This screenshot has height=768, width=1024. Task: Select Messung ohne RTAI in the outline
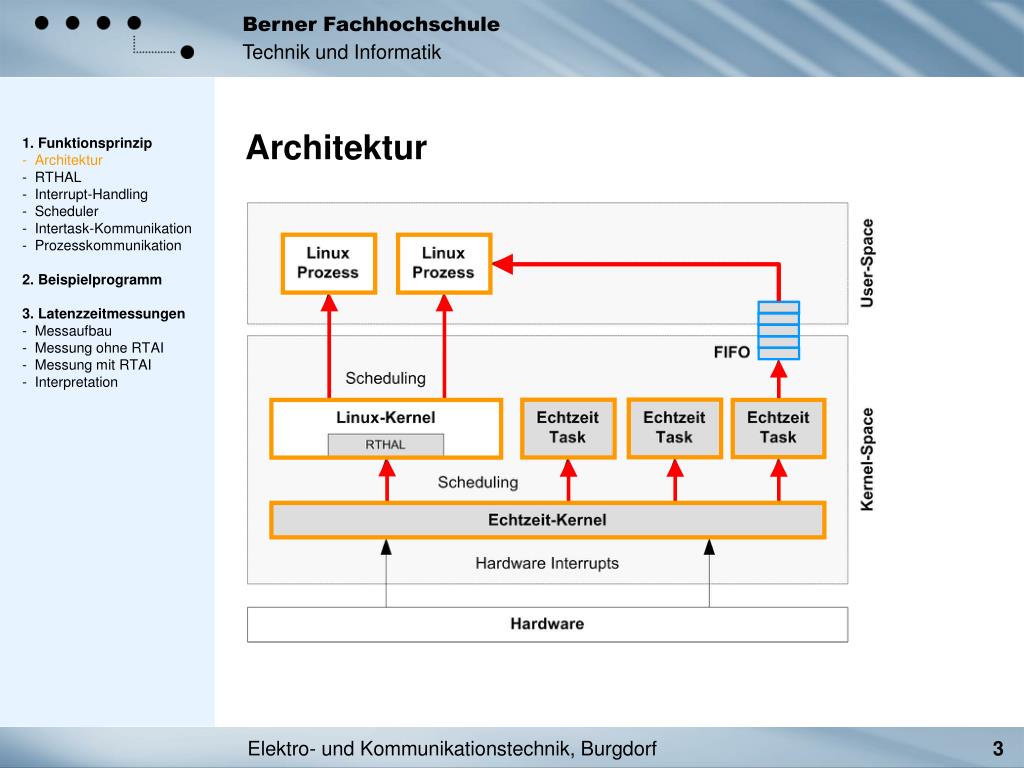99,348
